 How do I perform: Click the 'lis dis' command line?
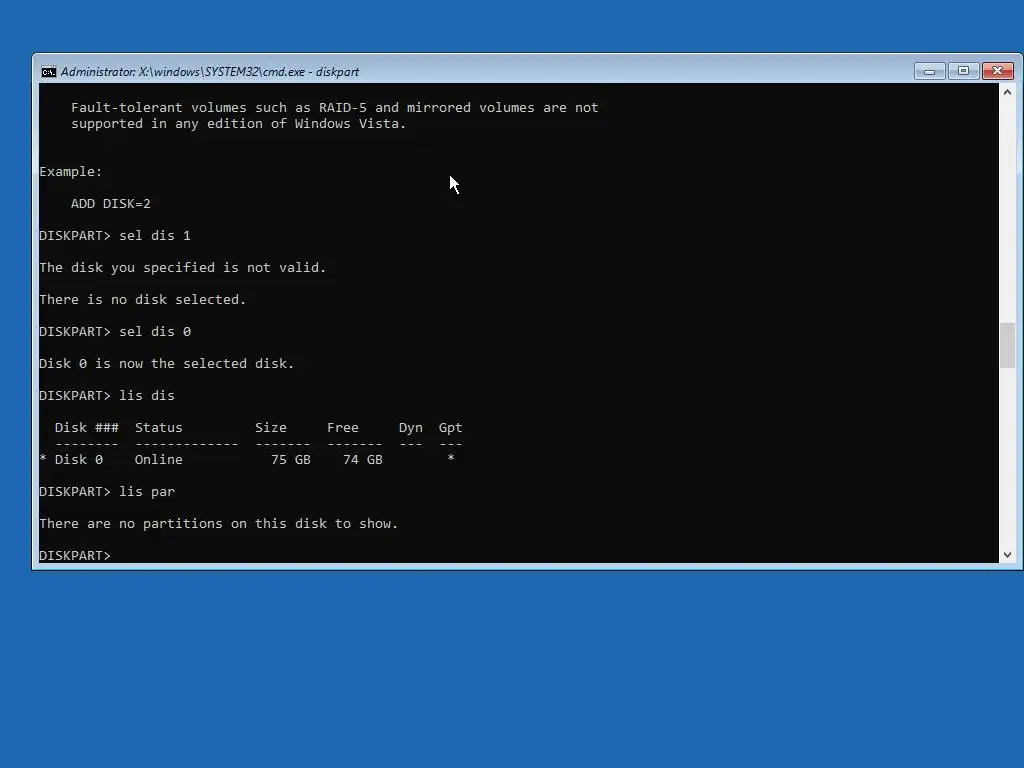click(107, 396)
